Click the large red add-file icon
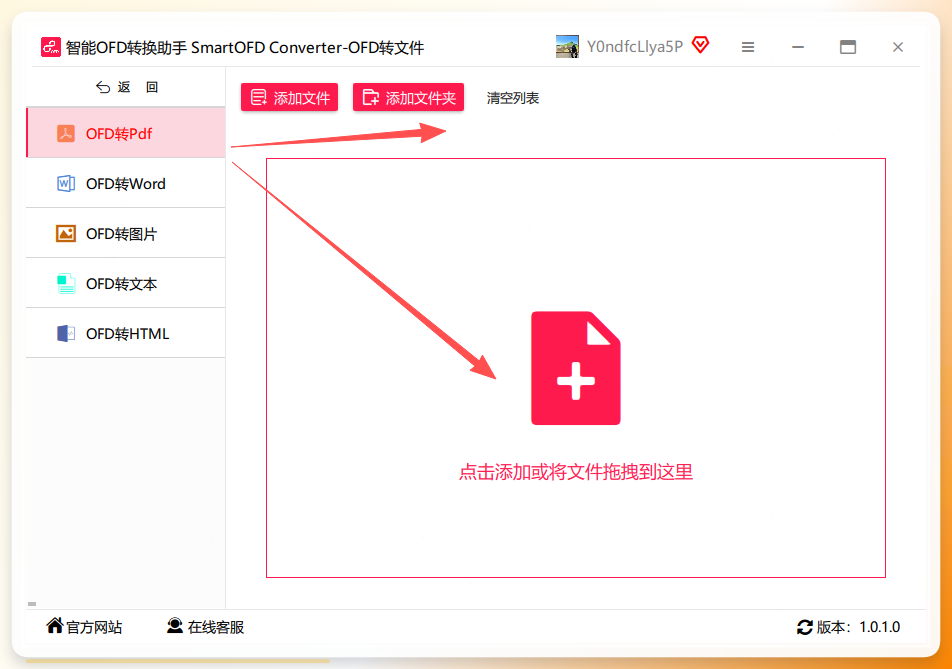 click(x=576, y=368)
